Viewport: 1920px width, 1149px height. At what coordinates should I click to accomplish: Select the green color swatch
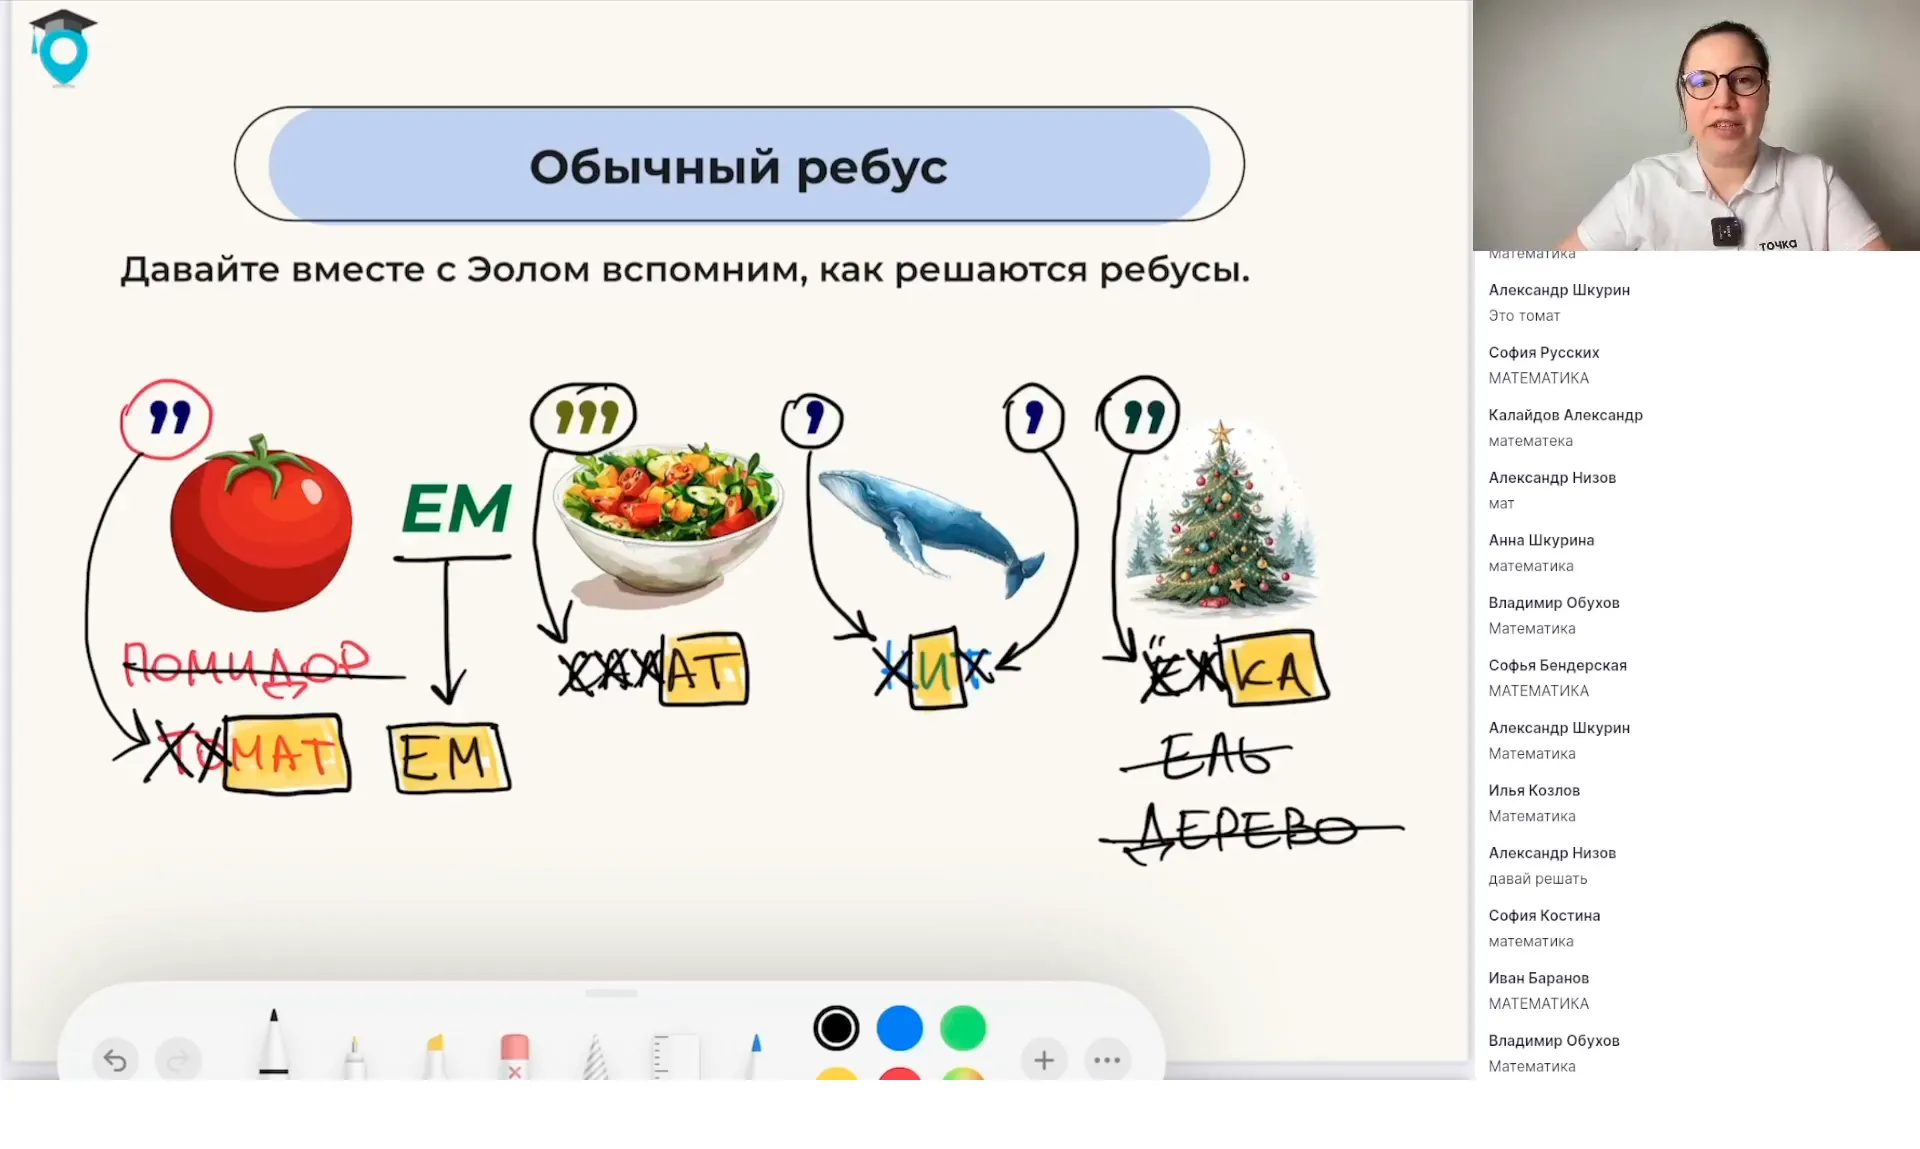[963, 1027]
